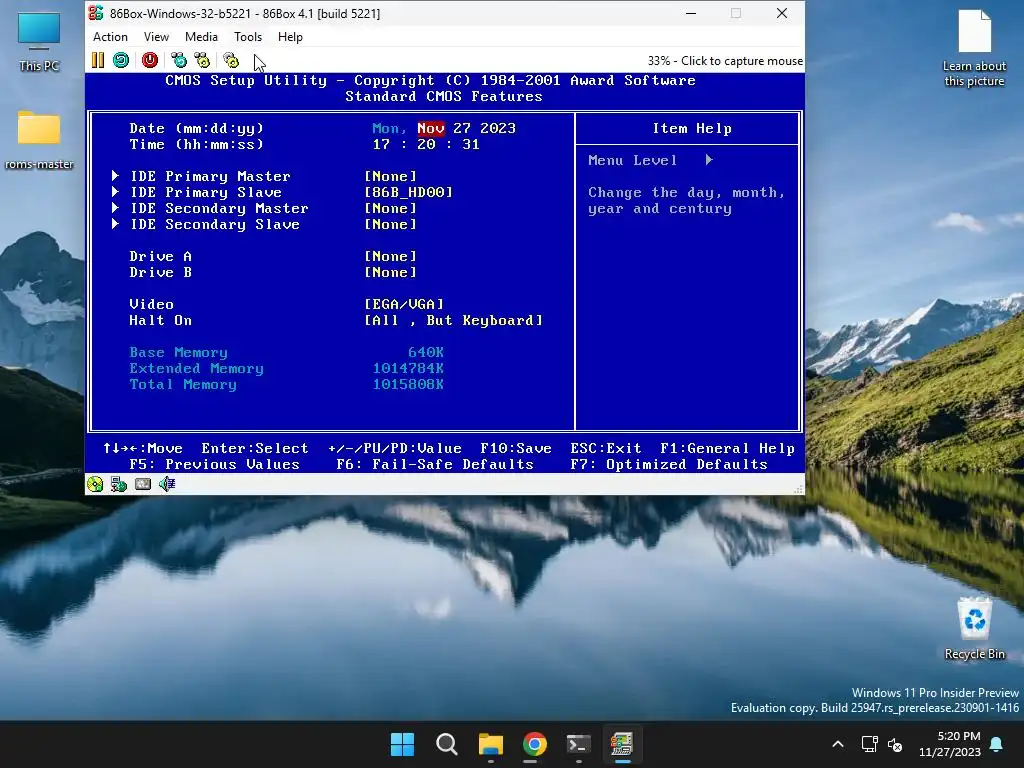Click the 86Box taskbar icon

[x=622, y=744]
